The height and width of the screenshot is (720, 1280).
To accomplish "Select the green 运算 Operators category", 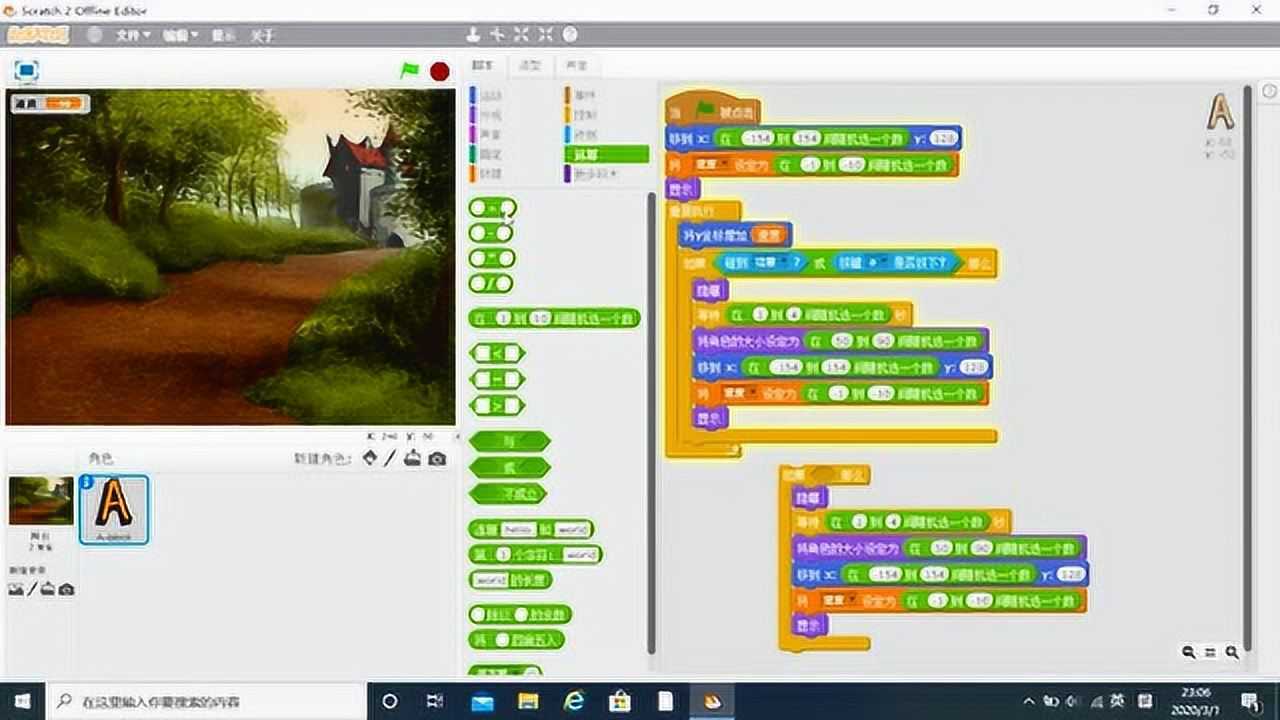I will pyautogui.click(x=606, y=154).
